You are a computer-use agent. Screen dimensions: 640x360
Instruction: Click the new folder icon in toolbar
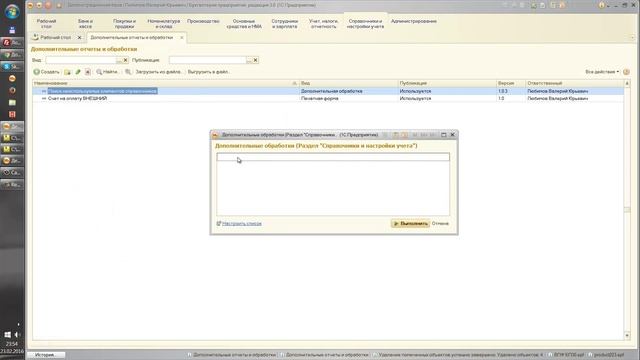click(x=67, y=72)
